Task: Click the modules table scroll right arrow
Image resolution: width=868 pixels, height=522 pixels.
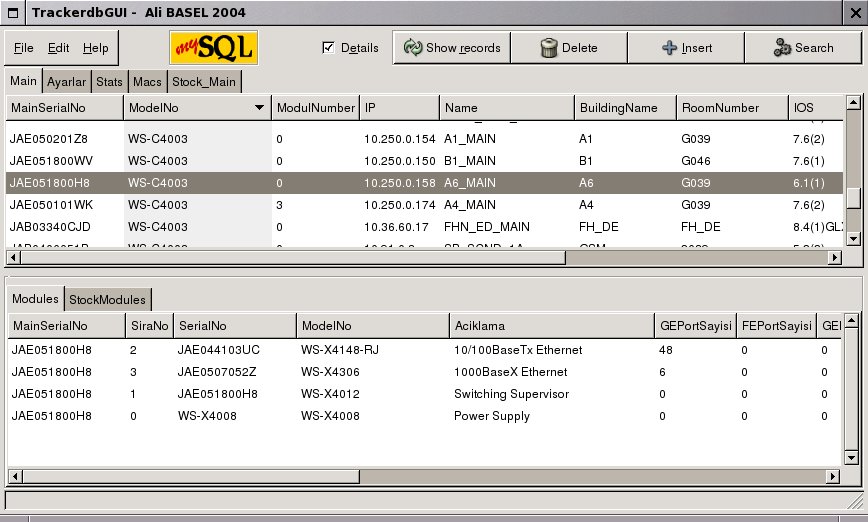Action: pyautogui.click(x=833, y=476)
